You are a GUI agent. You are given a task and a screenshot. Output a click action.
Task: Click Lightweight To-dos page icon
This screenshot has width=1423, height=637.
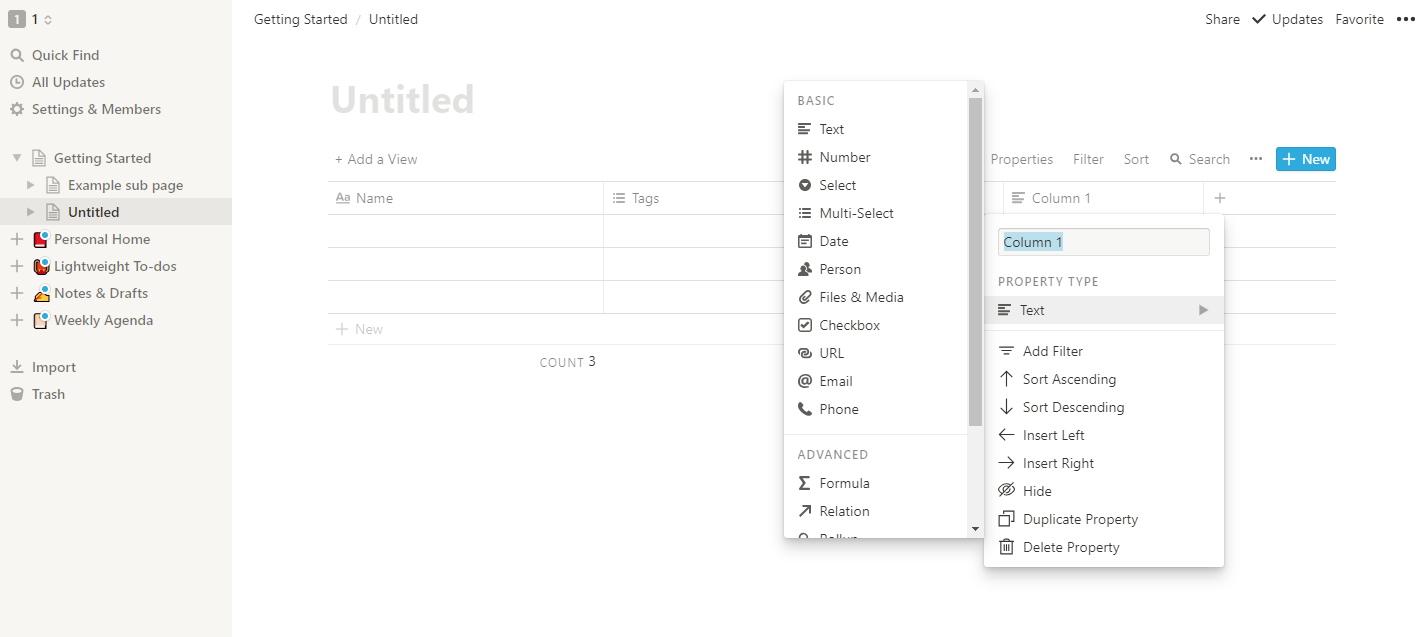click(41, 266)
